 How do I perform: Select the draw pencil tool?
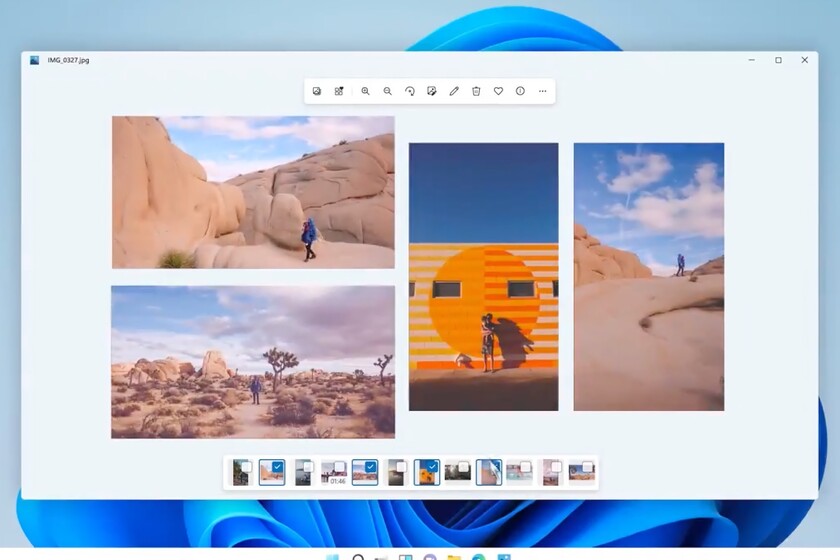pos(454,91)
